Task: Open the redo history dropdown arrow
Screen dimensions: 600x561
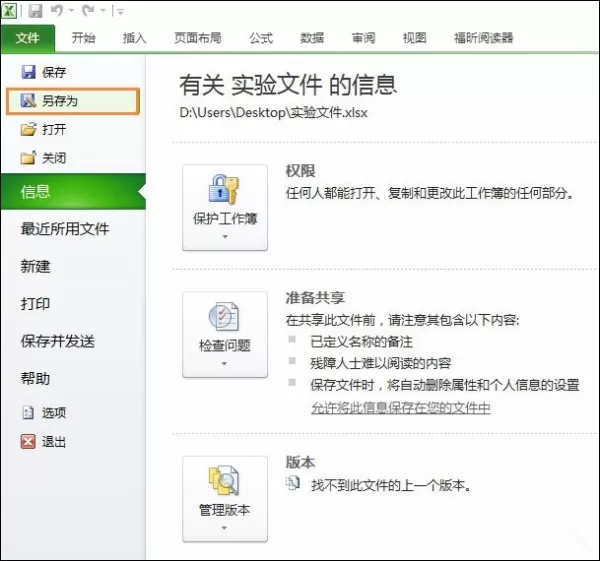Action: click(103, 11)
